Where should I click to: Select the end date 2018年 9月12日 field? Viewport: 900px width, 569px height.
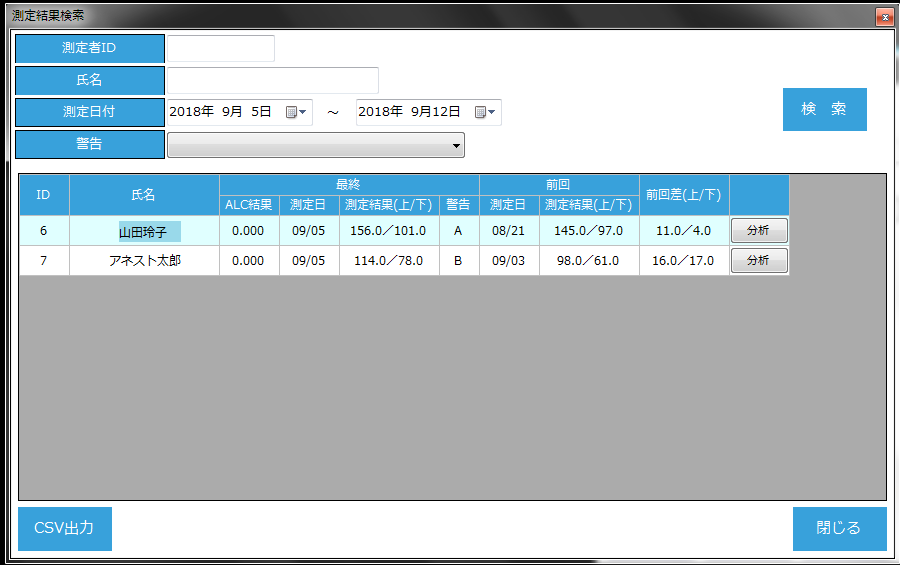pos(412,113)
